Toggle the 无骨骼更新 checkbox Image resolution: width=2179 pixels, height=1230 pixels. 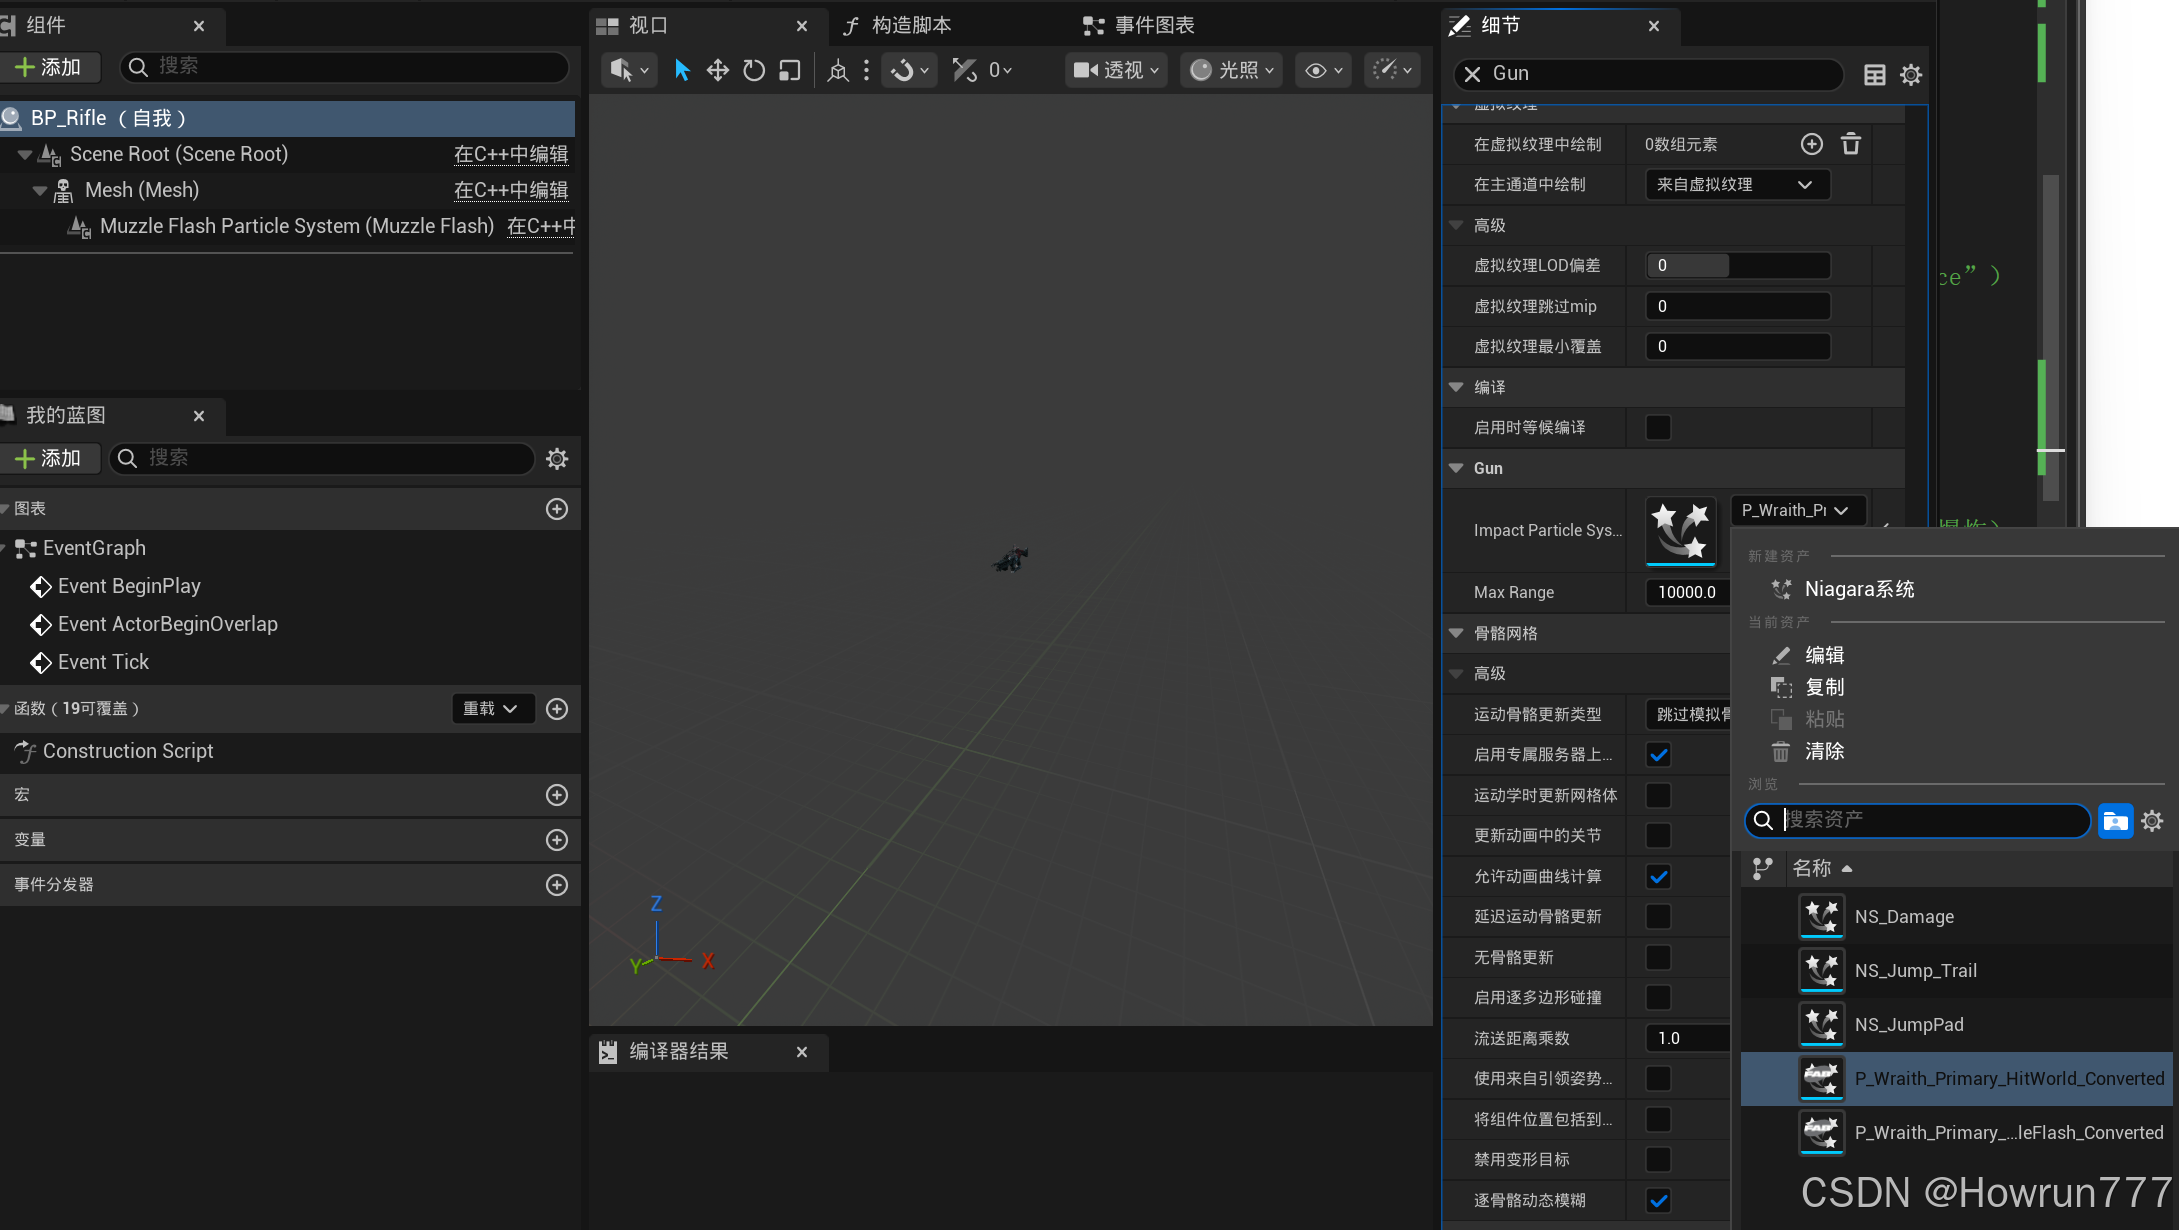click(1658, 958)
